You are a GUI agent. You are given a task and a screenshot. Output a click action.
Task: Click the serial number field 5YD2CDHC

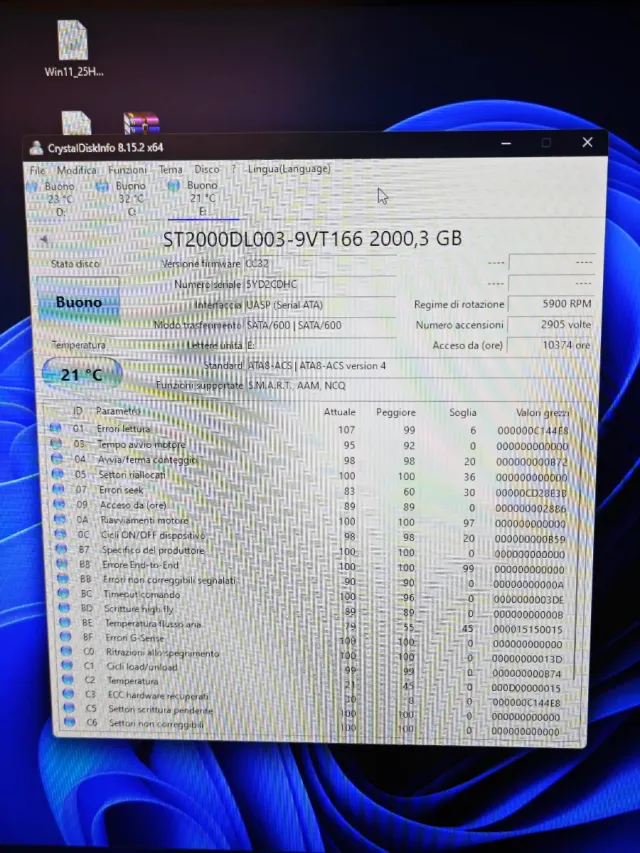[320, 284]
